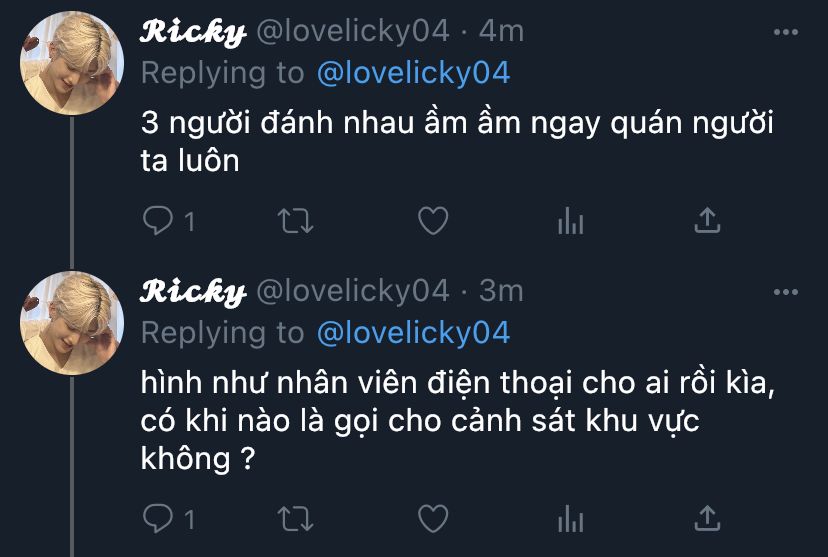
Task: View analytics for the second tweet
Action: click(x=571, y=519)
